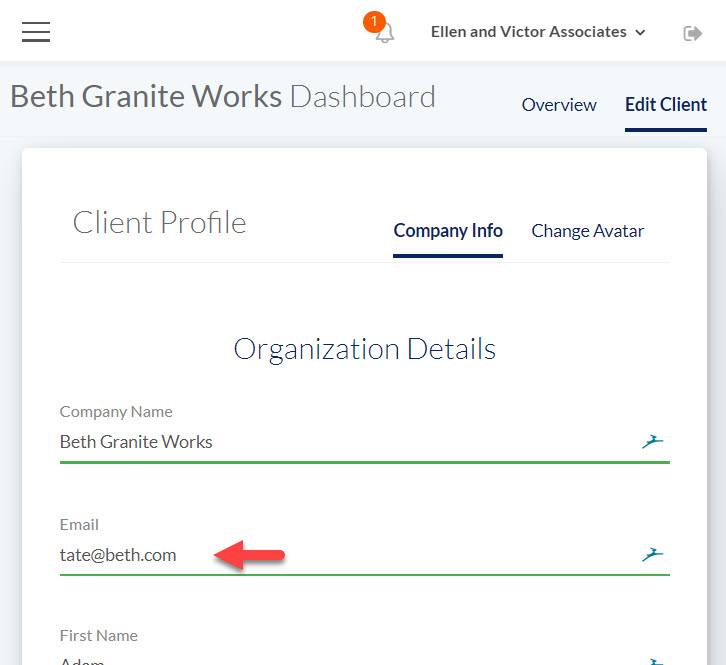Click the Client Profile heading
This screenshot has height=665, width=726.
tap(159, 222)
